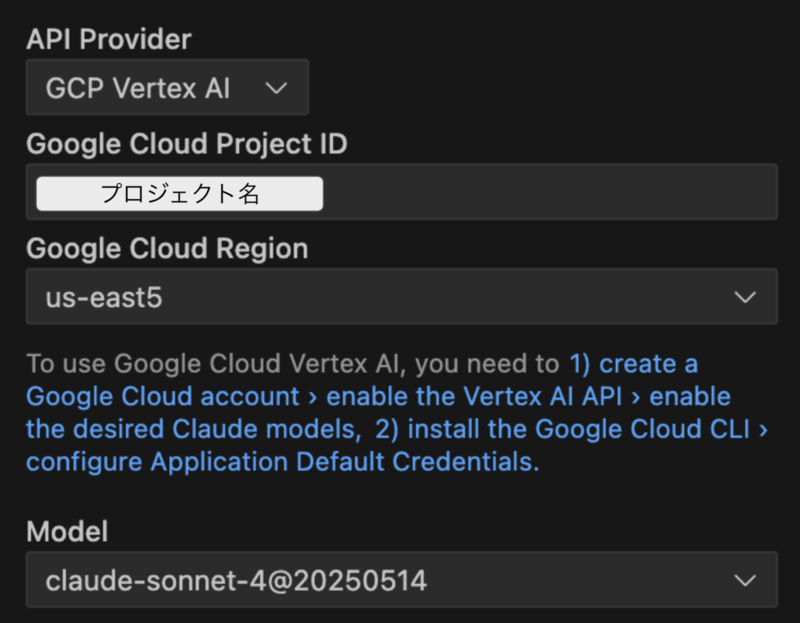This screenshot has width=800, height=623.
Task: Click the arrow separator after Google Cloud account
Action: pos(313,397)
